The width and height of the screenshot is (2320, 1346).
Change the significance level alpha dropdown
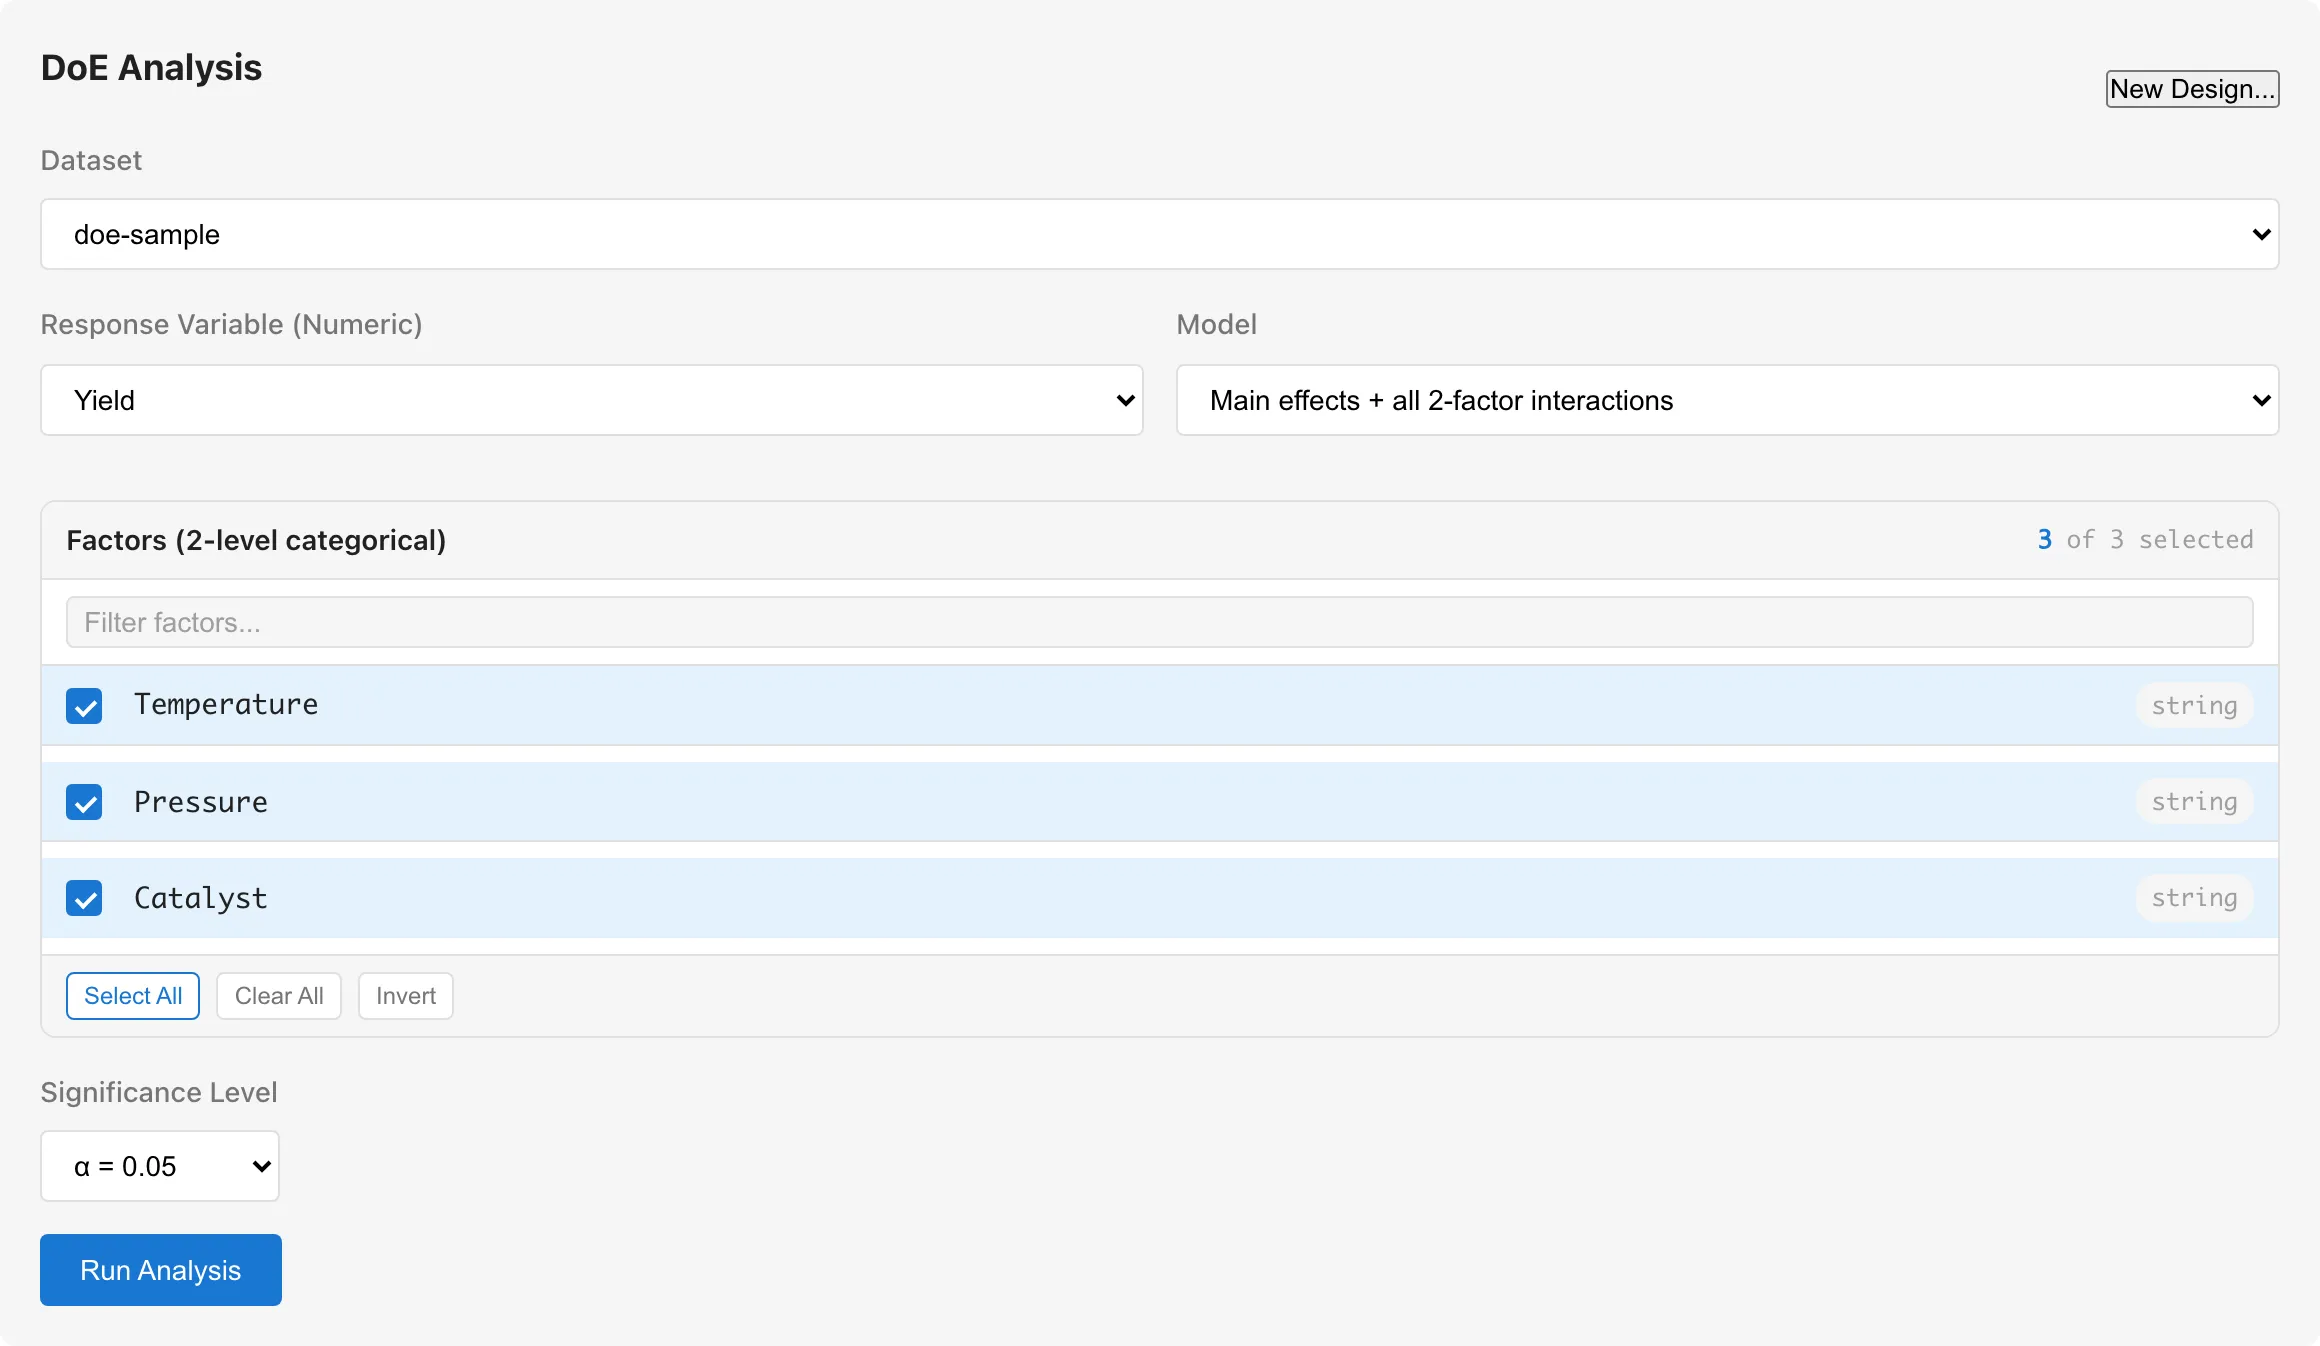pyautogui.click(x=160, y=1166)
